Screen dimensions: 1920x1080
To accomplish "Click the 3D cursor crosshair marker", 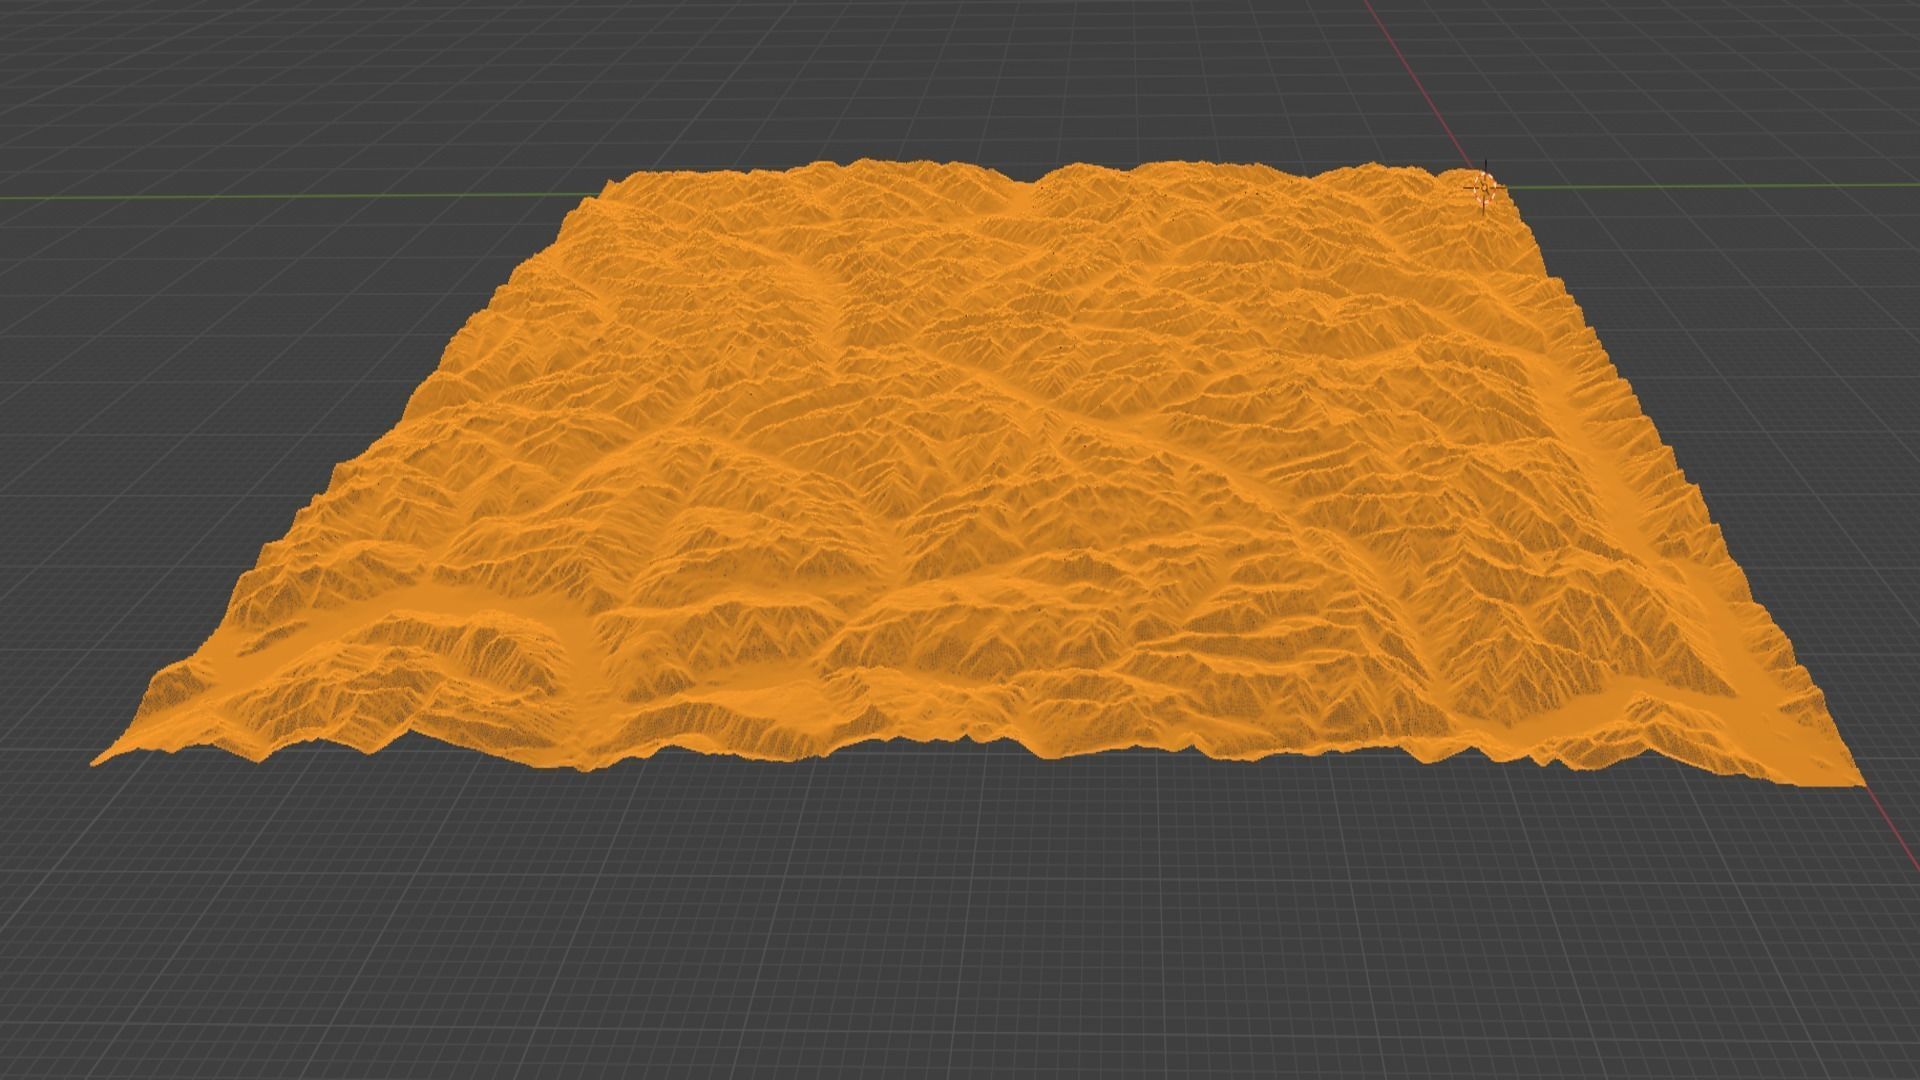I will pyautogui.click(x=1485, y=187).
